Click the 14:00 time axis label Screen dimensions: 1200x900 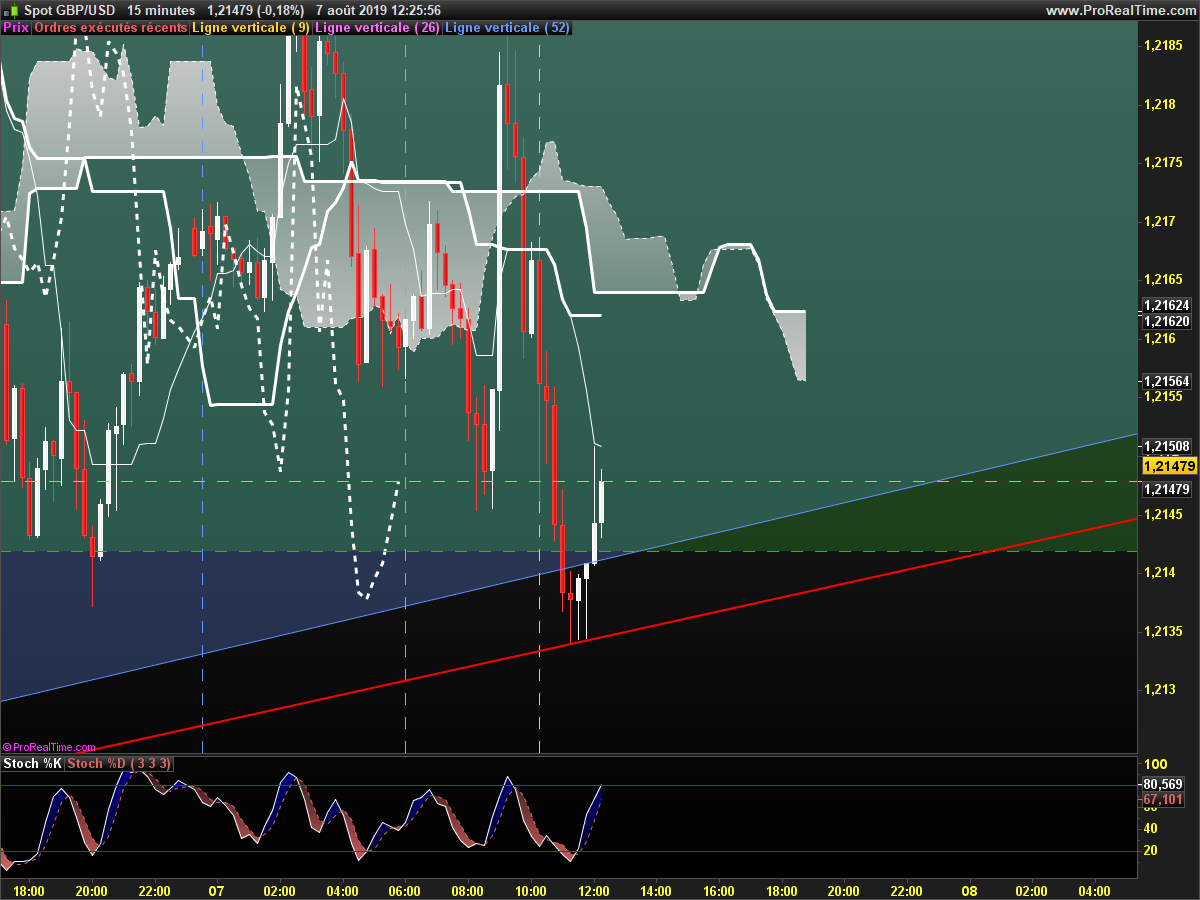click(x=656, y=891)
